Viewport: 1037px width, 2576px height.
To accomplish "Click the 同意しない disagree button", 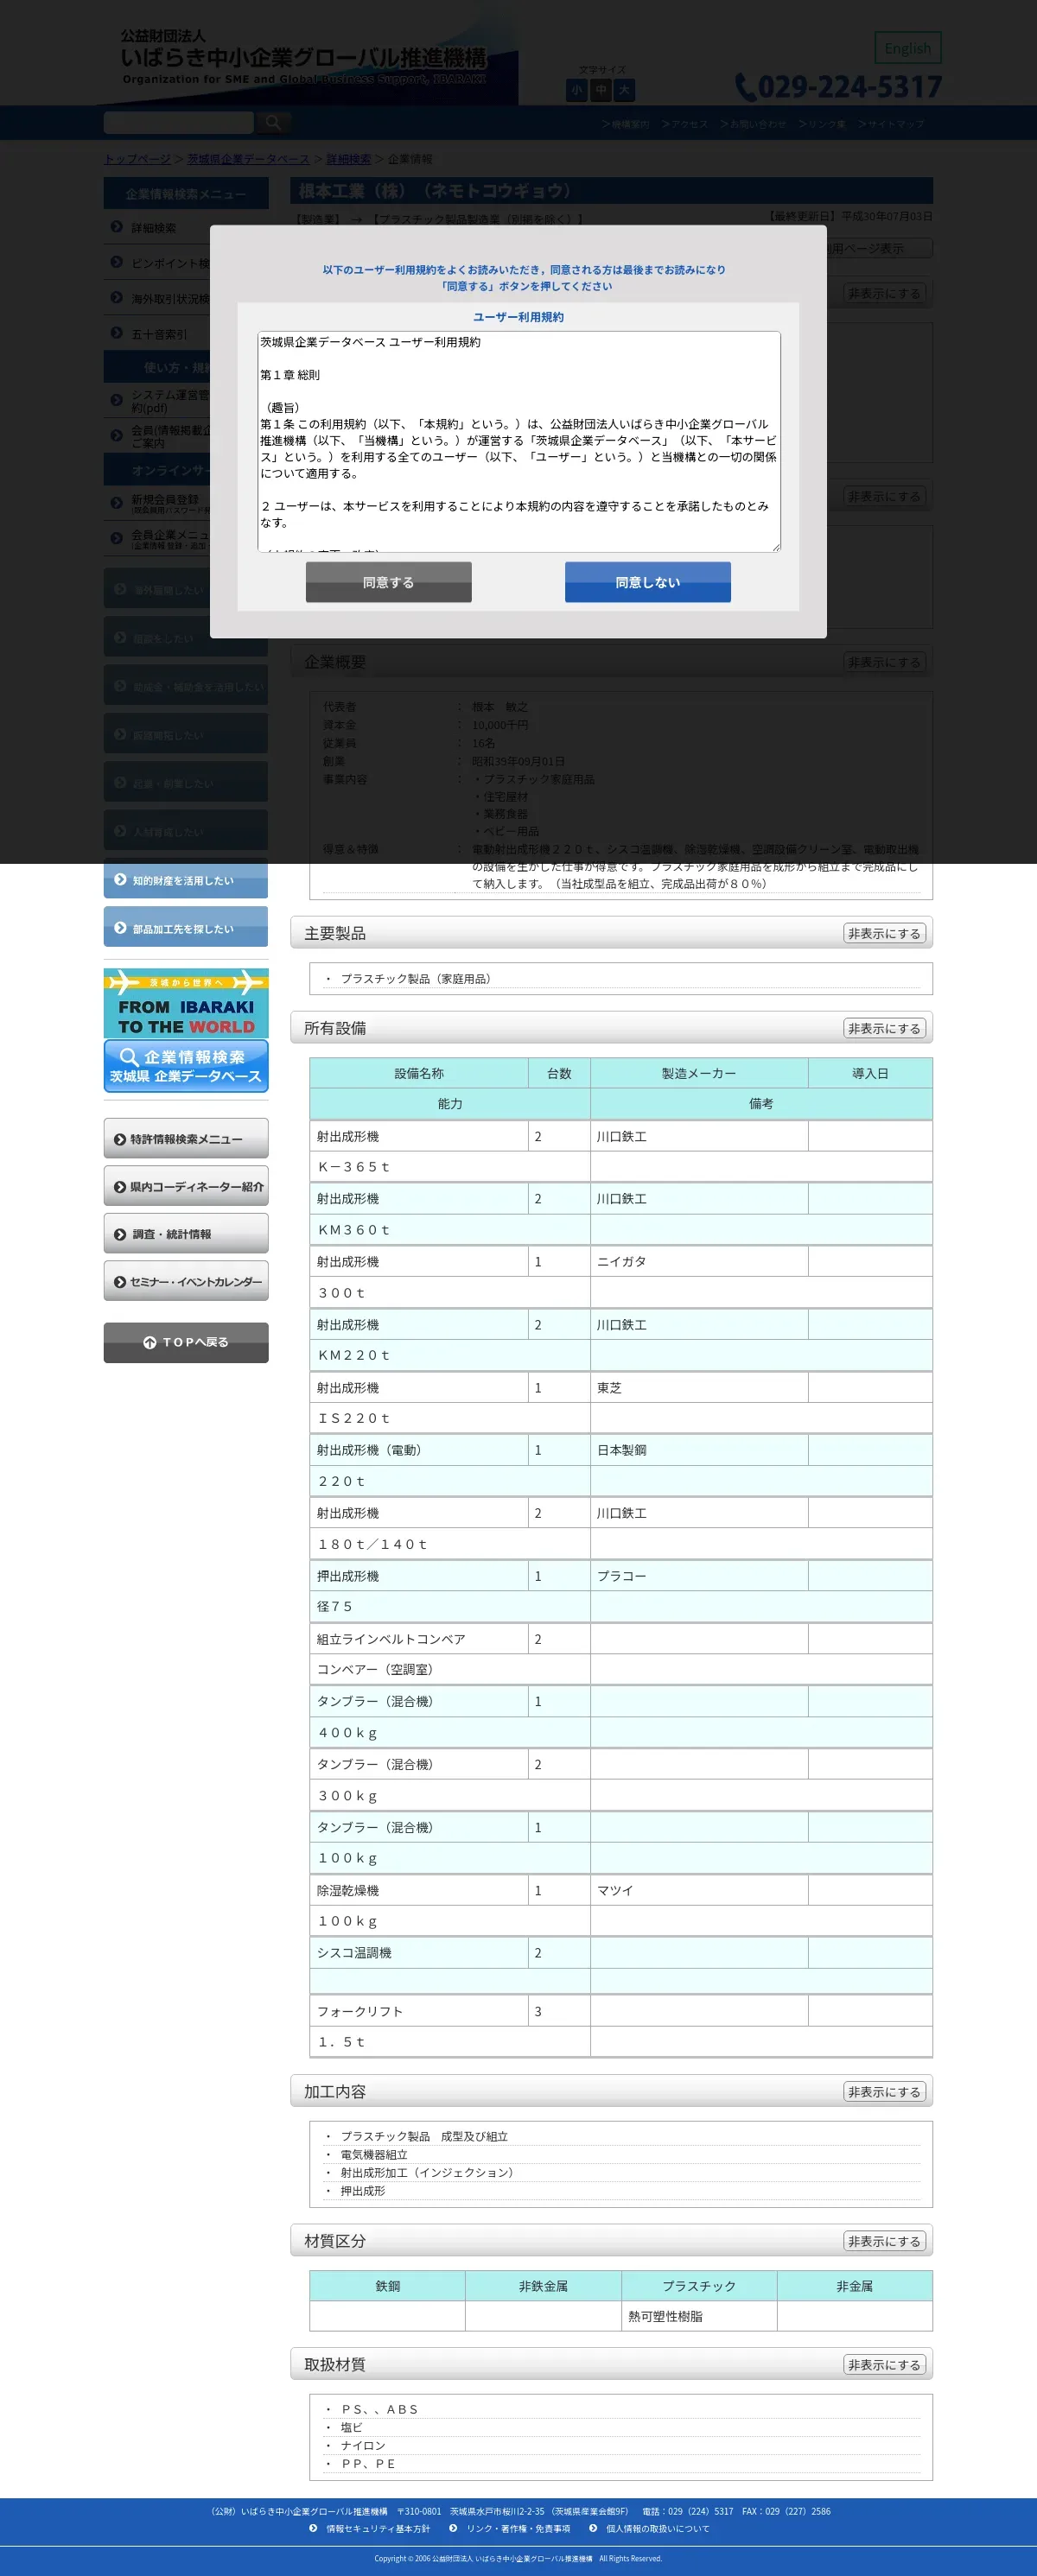I will click(647, 582).
